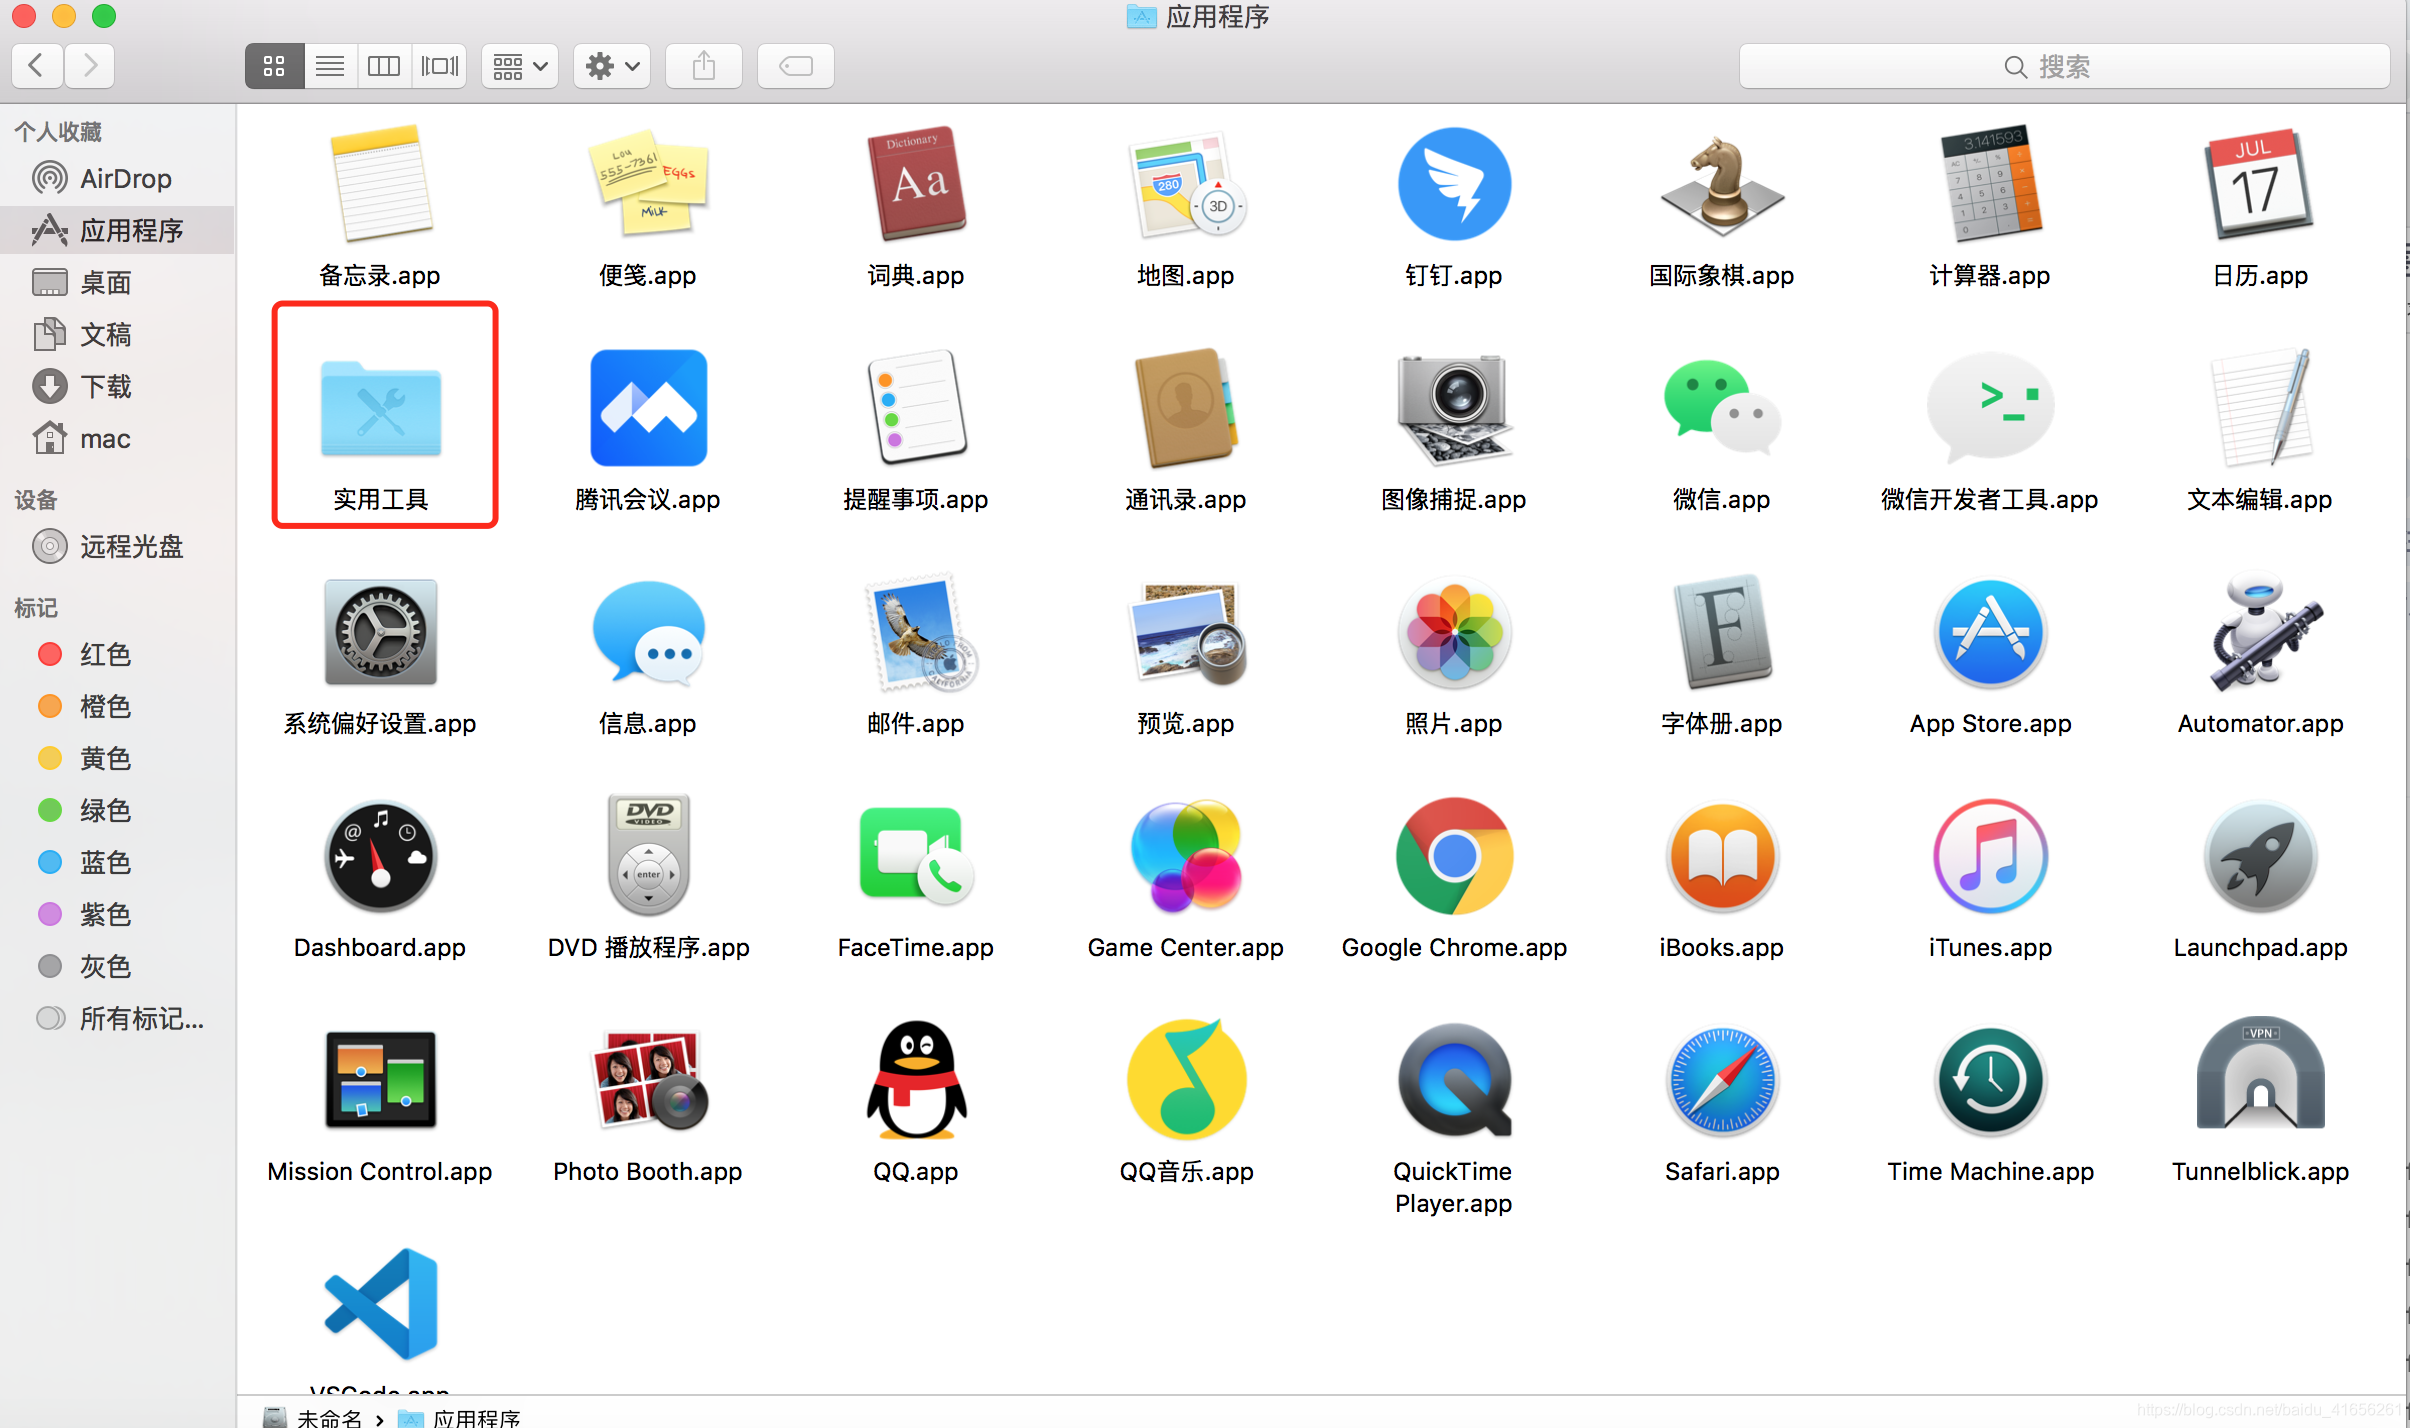Open the 通讯录 Contacts app

coord(1186,408)
